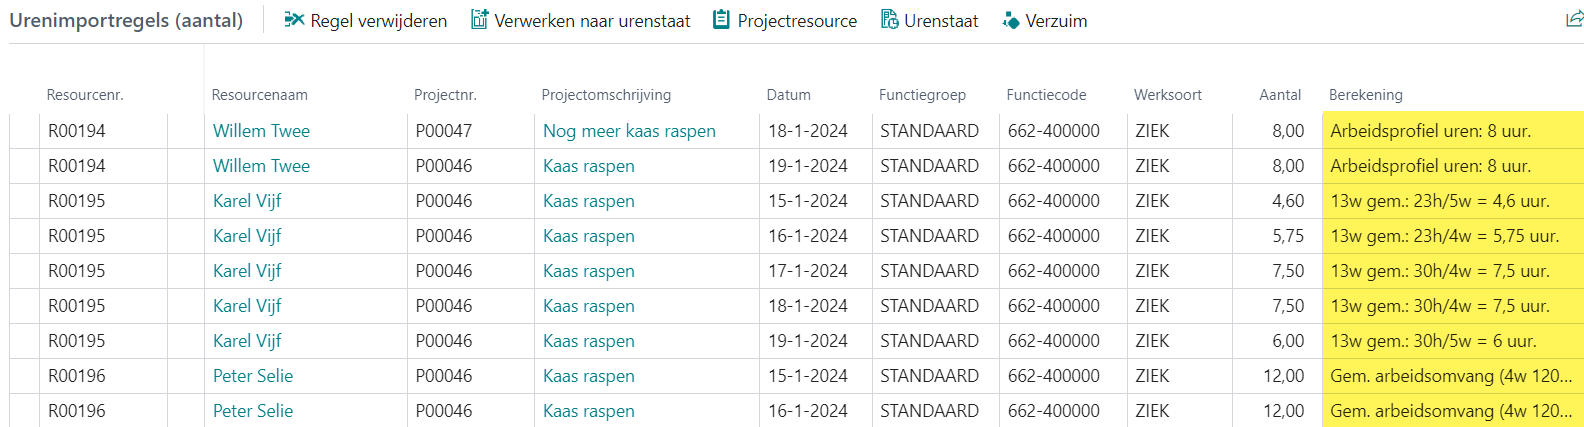This screenshot has height=427, width=1584.
Task: Open the Willem Twee link on 18-1-2024
Action: (261, 131)
